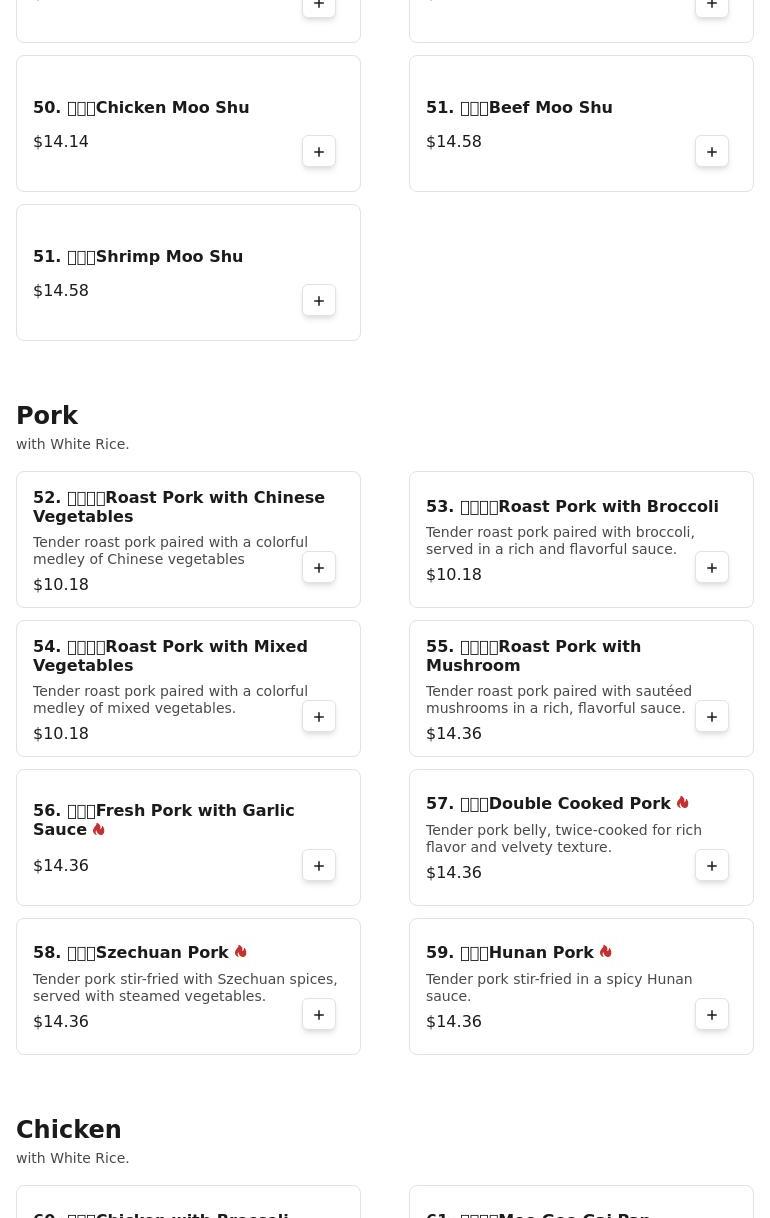
Task: Click the Pork section heading
Action: click(x=47, y=416)
